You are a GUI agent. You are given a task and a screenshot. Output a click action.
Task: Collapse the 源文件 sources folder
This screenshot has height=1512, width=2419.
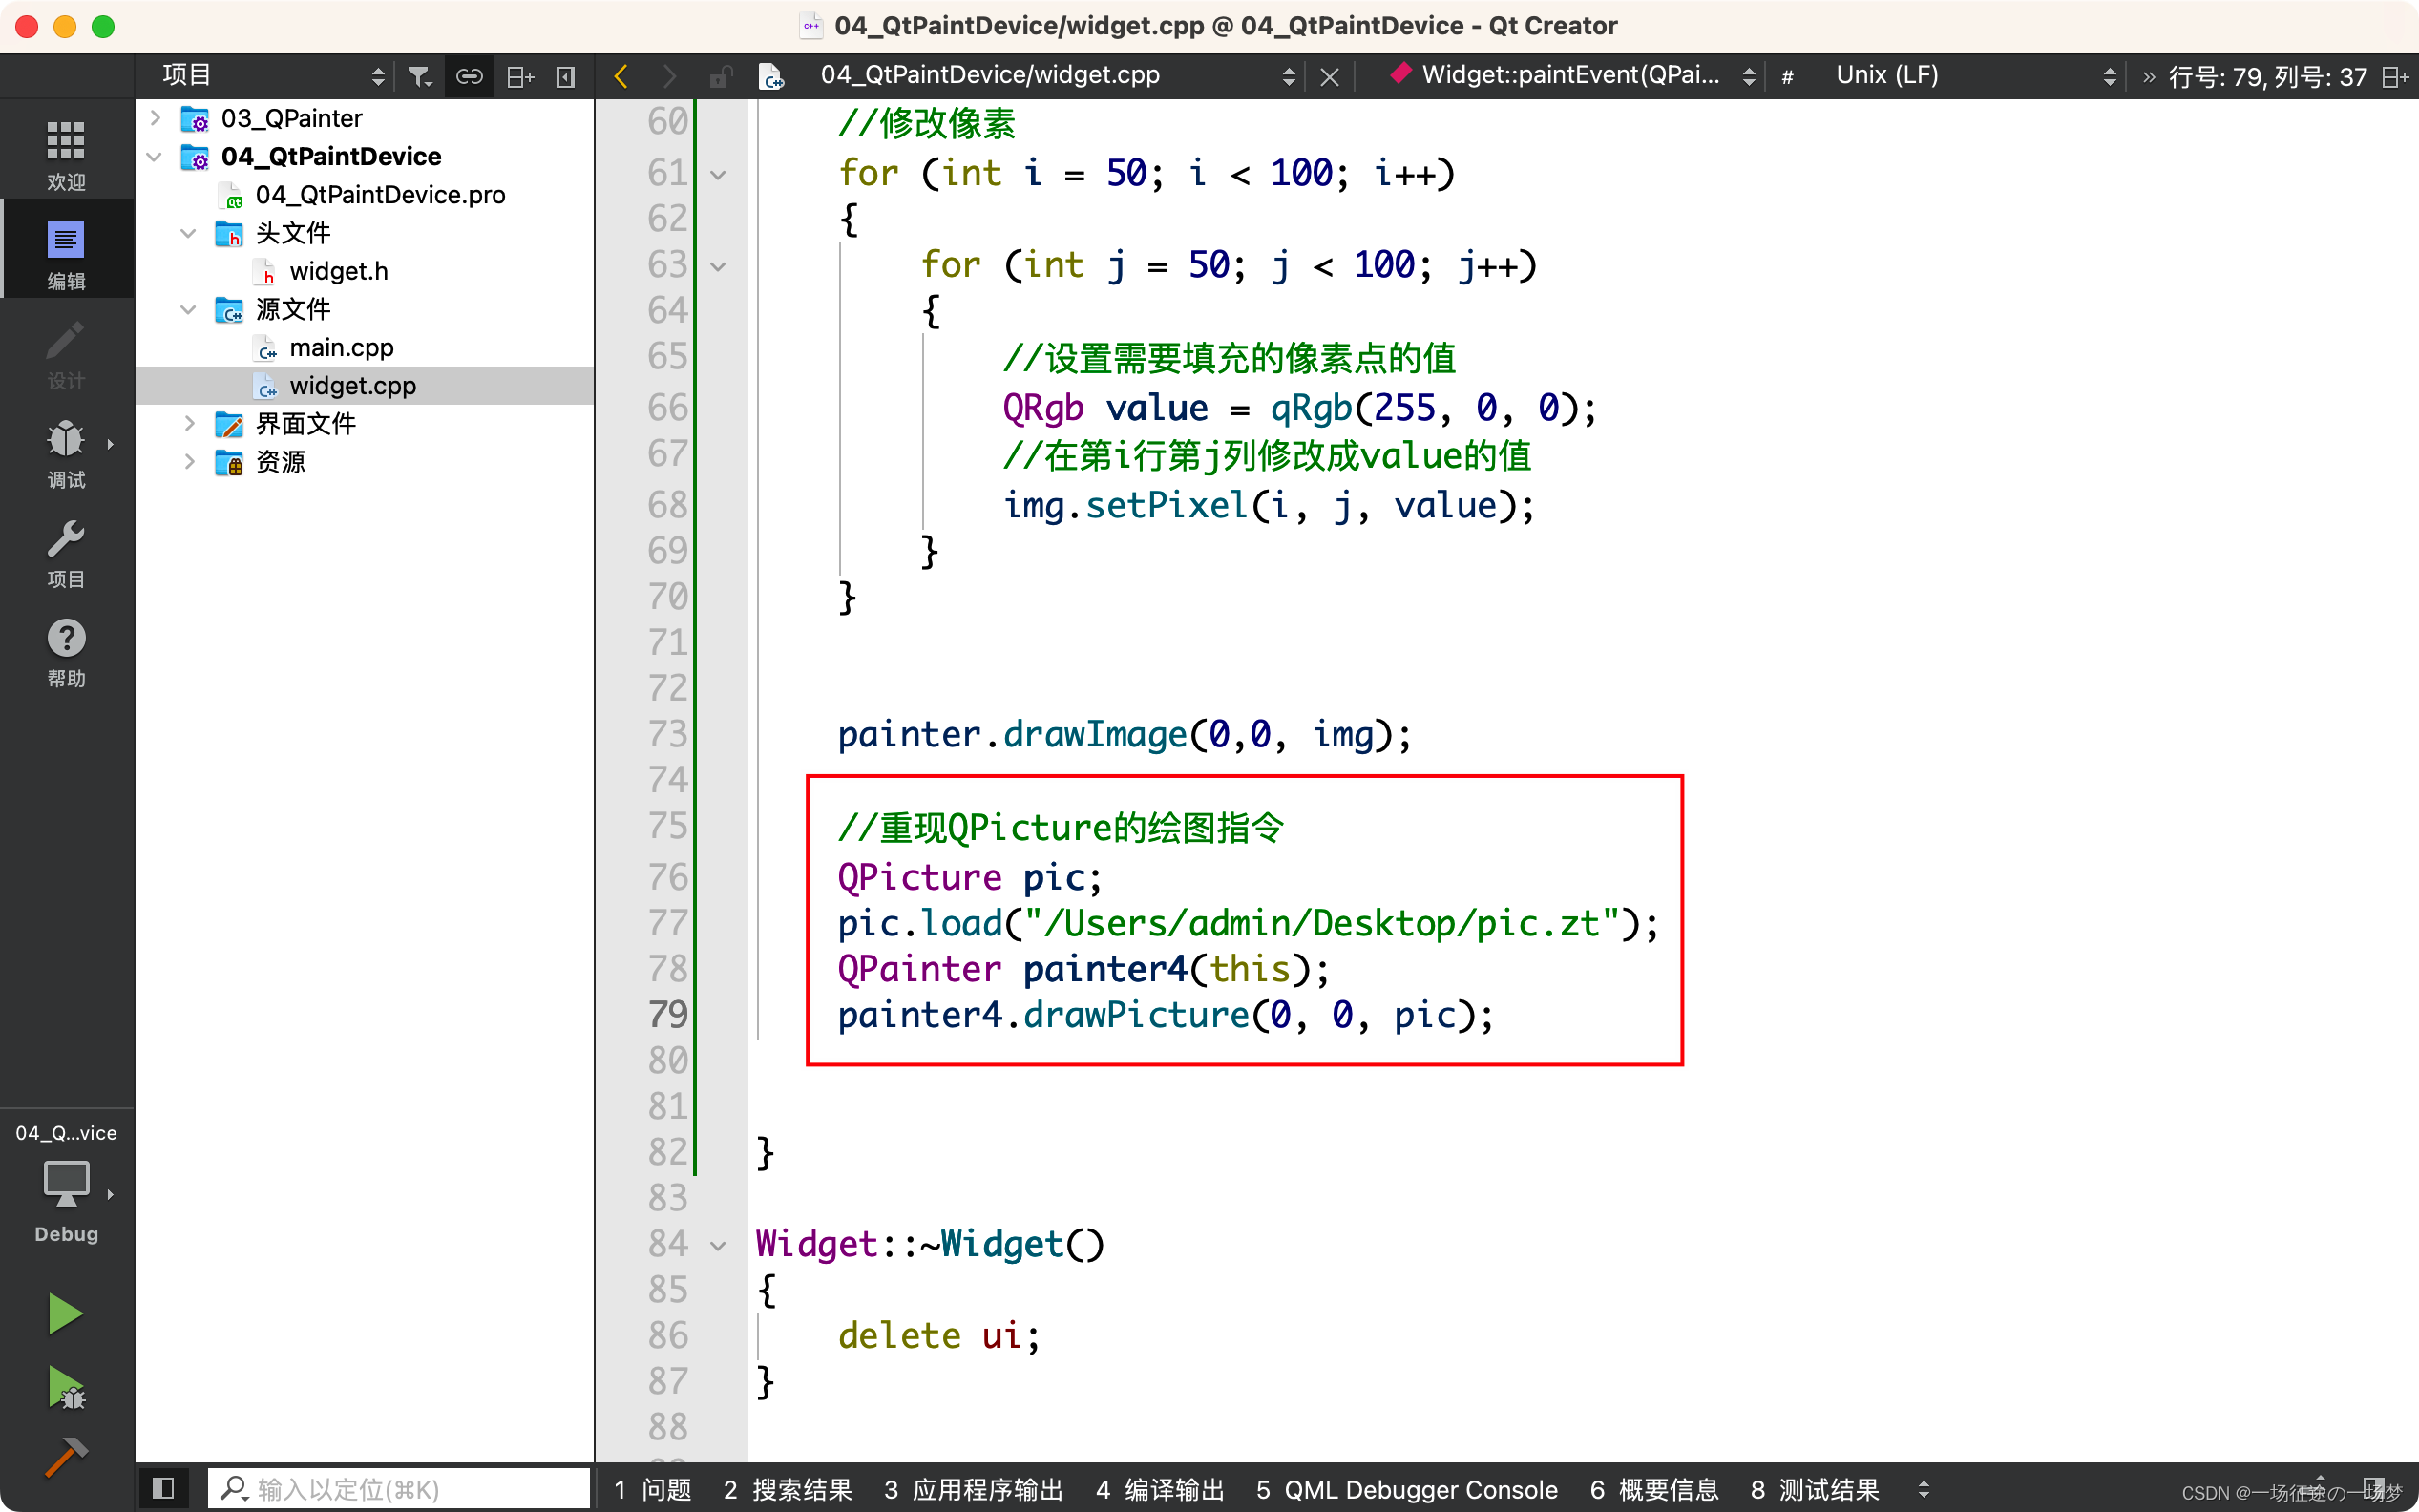tap(188, 309)
